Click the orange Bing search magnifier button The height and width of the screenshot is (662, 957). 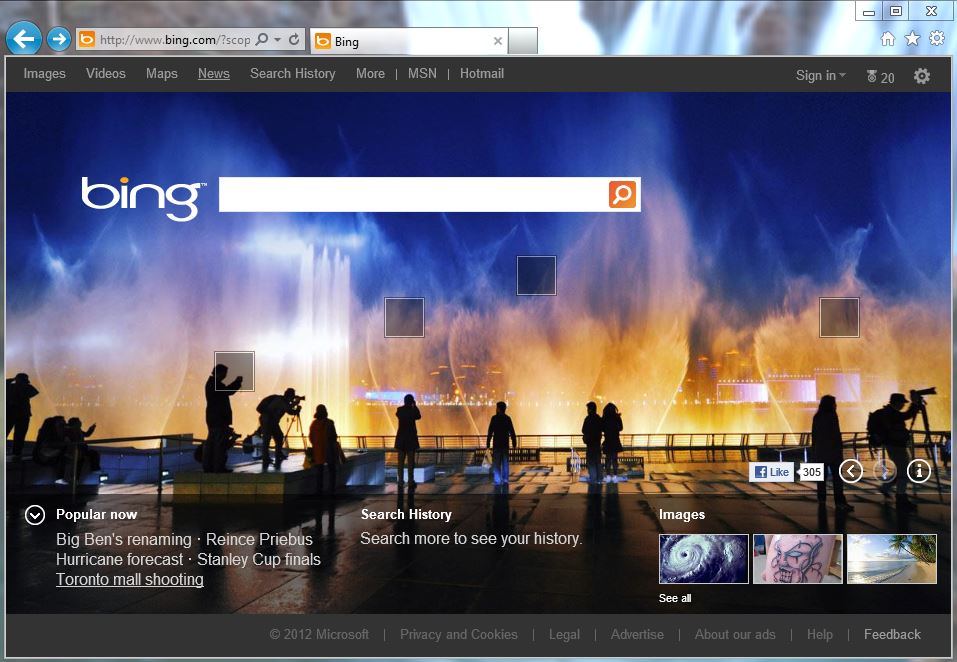[622, 194]
